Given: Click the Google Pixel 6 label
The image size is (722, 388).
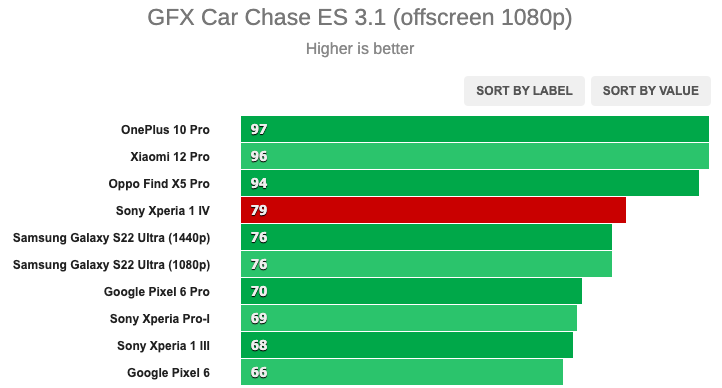Looking at the screenshot, I should pyautogui.click(x=168, y=373).
